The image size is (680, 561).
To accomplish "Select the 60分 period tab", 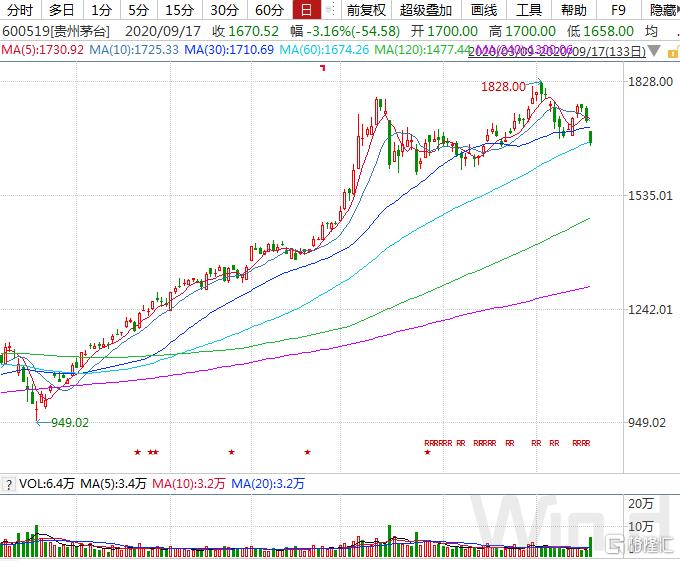I will (x=269, y=10).
